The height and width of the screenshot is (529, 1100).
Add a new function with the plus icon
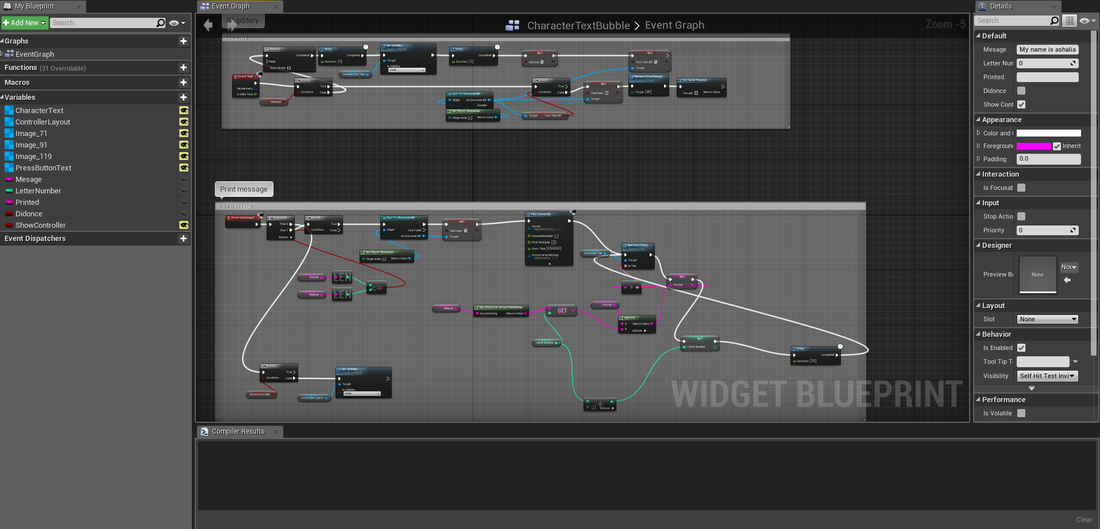pos(183,68)
